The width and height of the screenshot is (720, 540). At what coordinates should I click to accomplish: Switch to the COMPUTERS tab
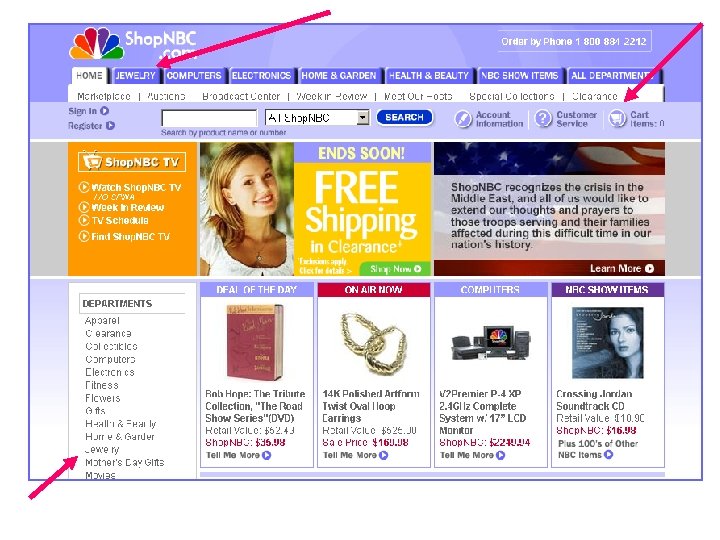[194, 76]
